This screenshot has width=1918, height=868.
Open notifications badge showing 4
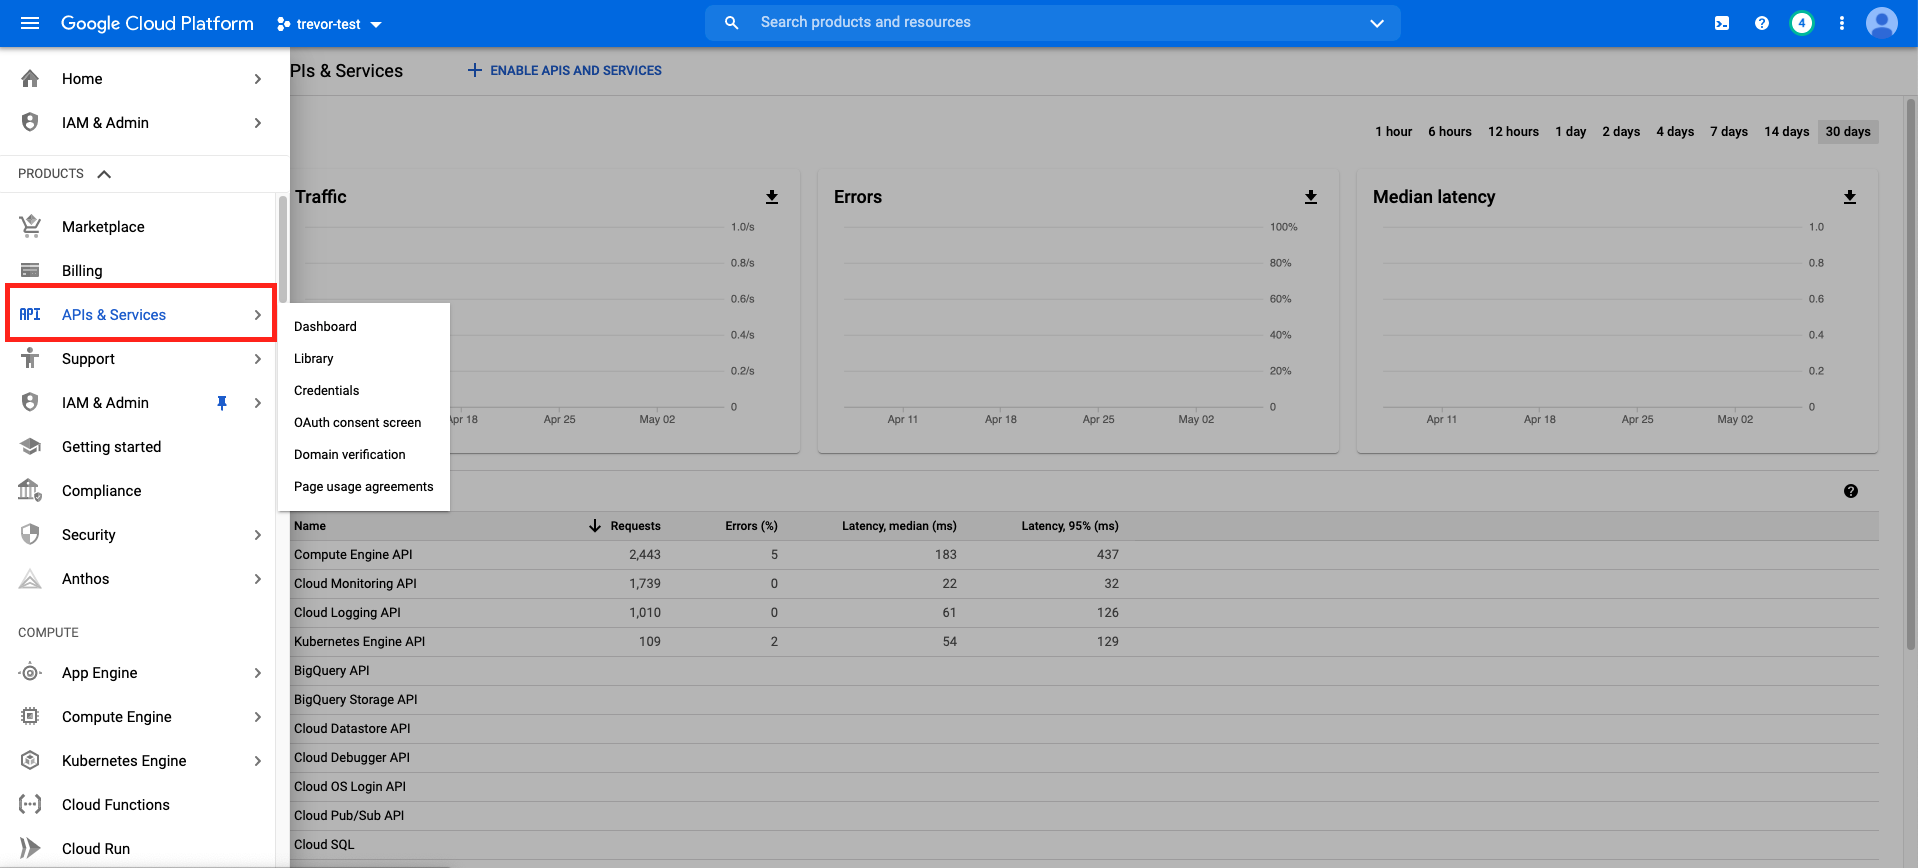1802,23
